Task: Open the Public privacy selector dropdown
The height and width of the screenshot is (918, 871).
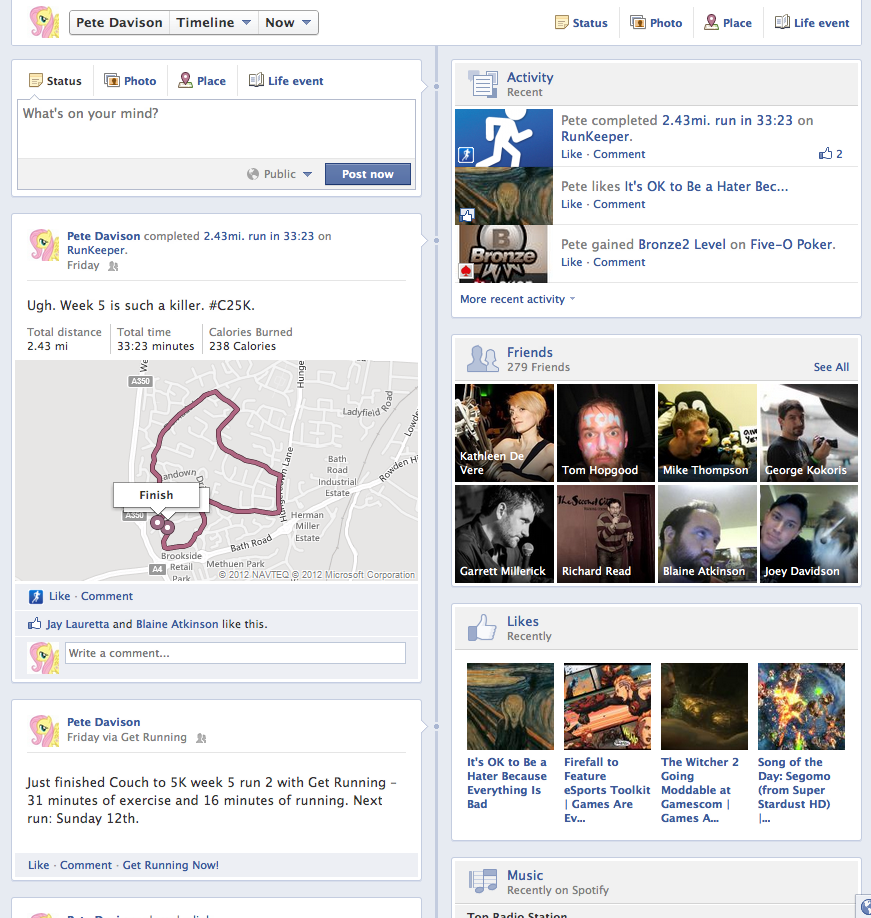Action: (280, 174)
